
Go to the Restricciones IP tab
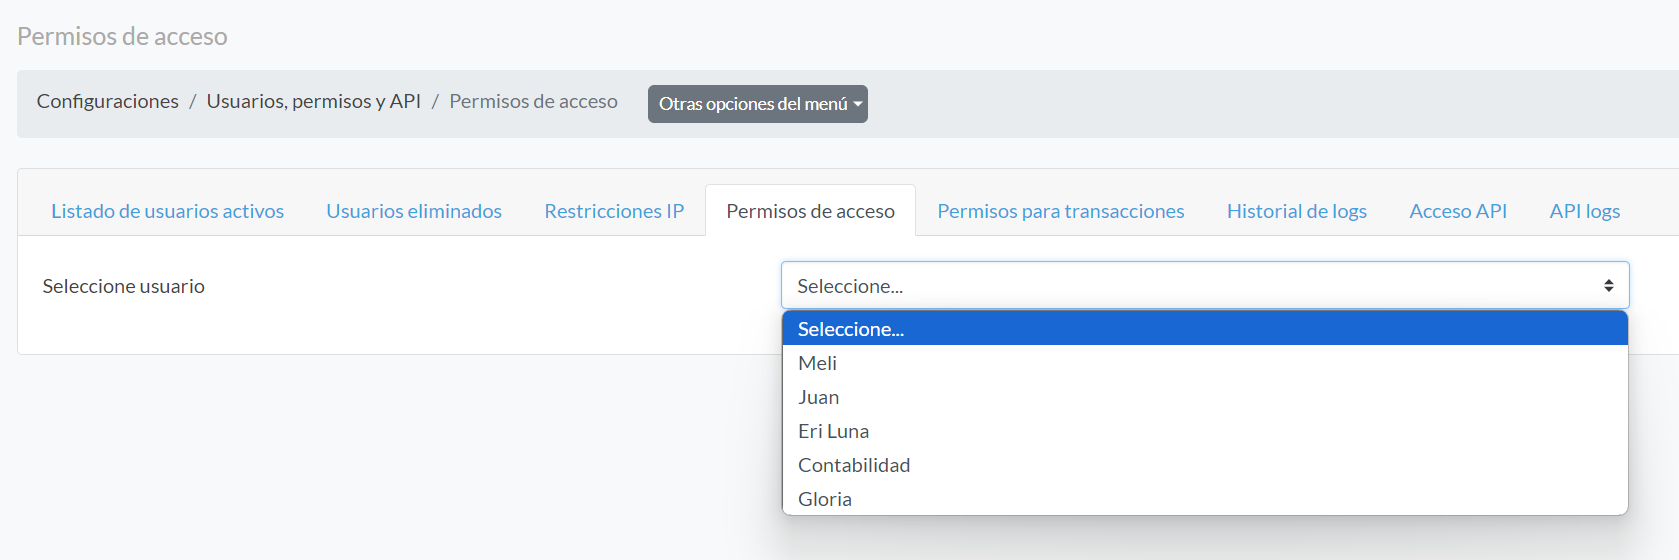[614, 211]
